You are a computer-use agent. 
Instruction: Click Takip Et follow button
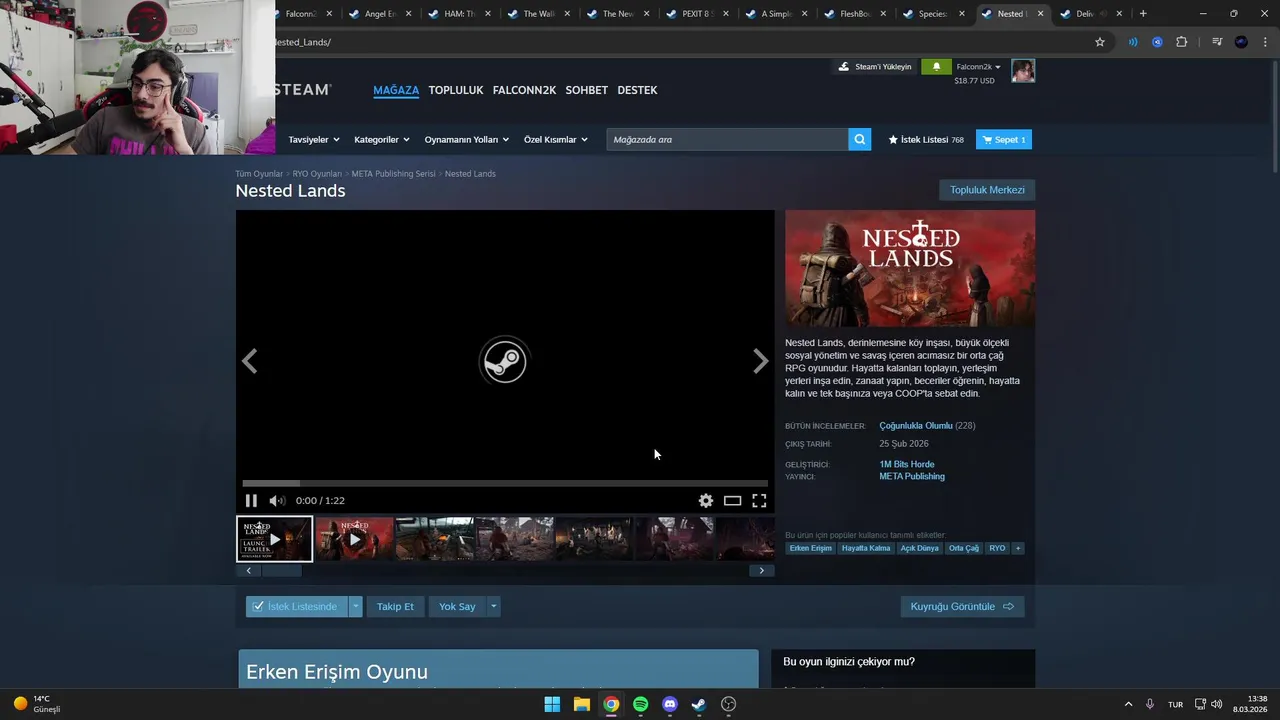click(x=395, y=606)
